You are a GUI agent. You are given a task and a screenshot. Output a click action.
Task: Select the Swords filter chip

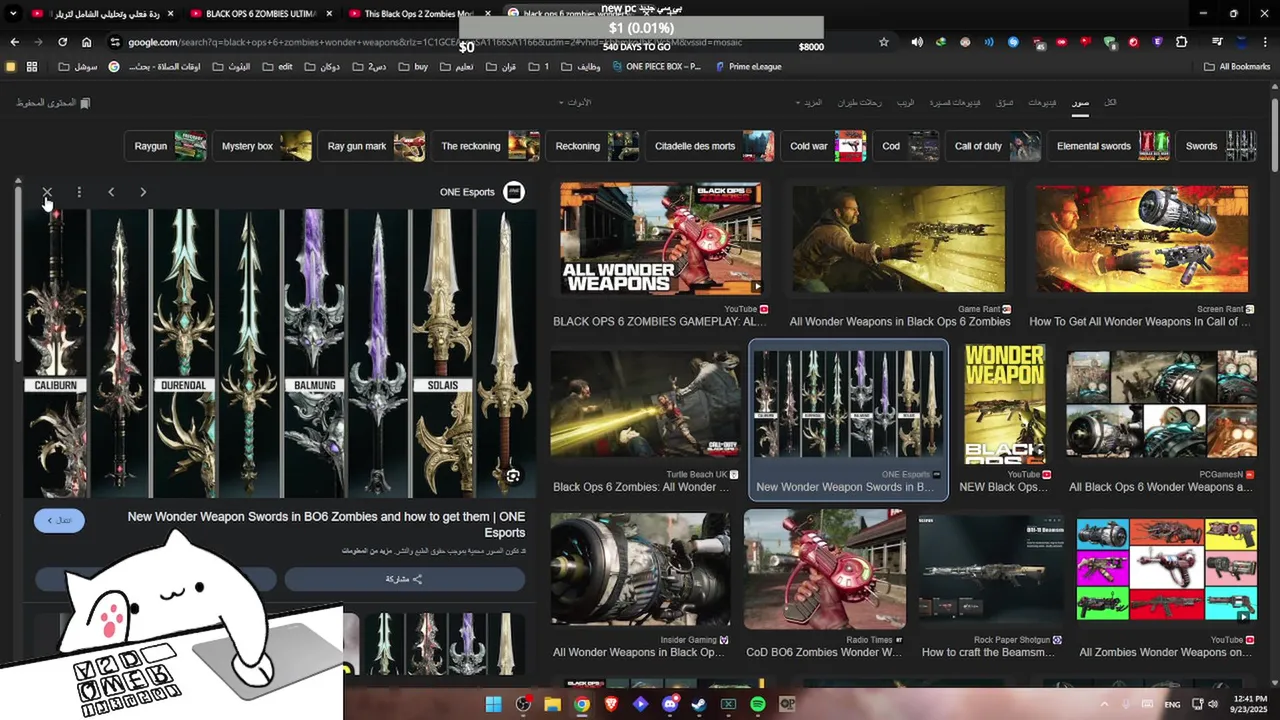click(x=1216, y=146)
